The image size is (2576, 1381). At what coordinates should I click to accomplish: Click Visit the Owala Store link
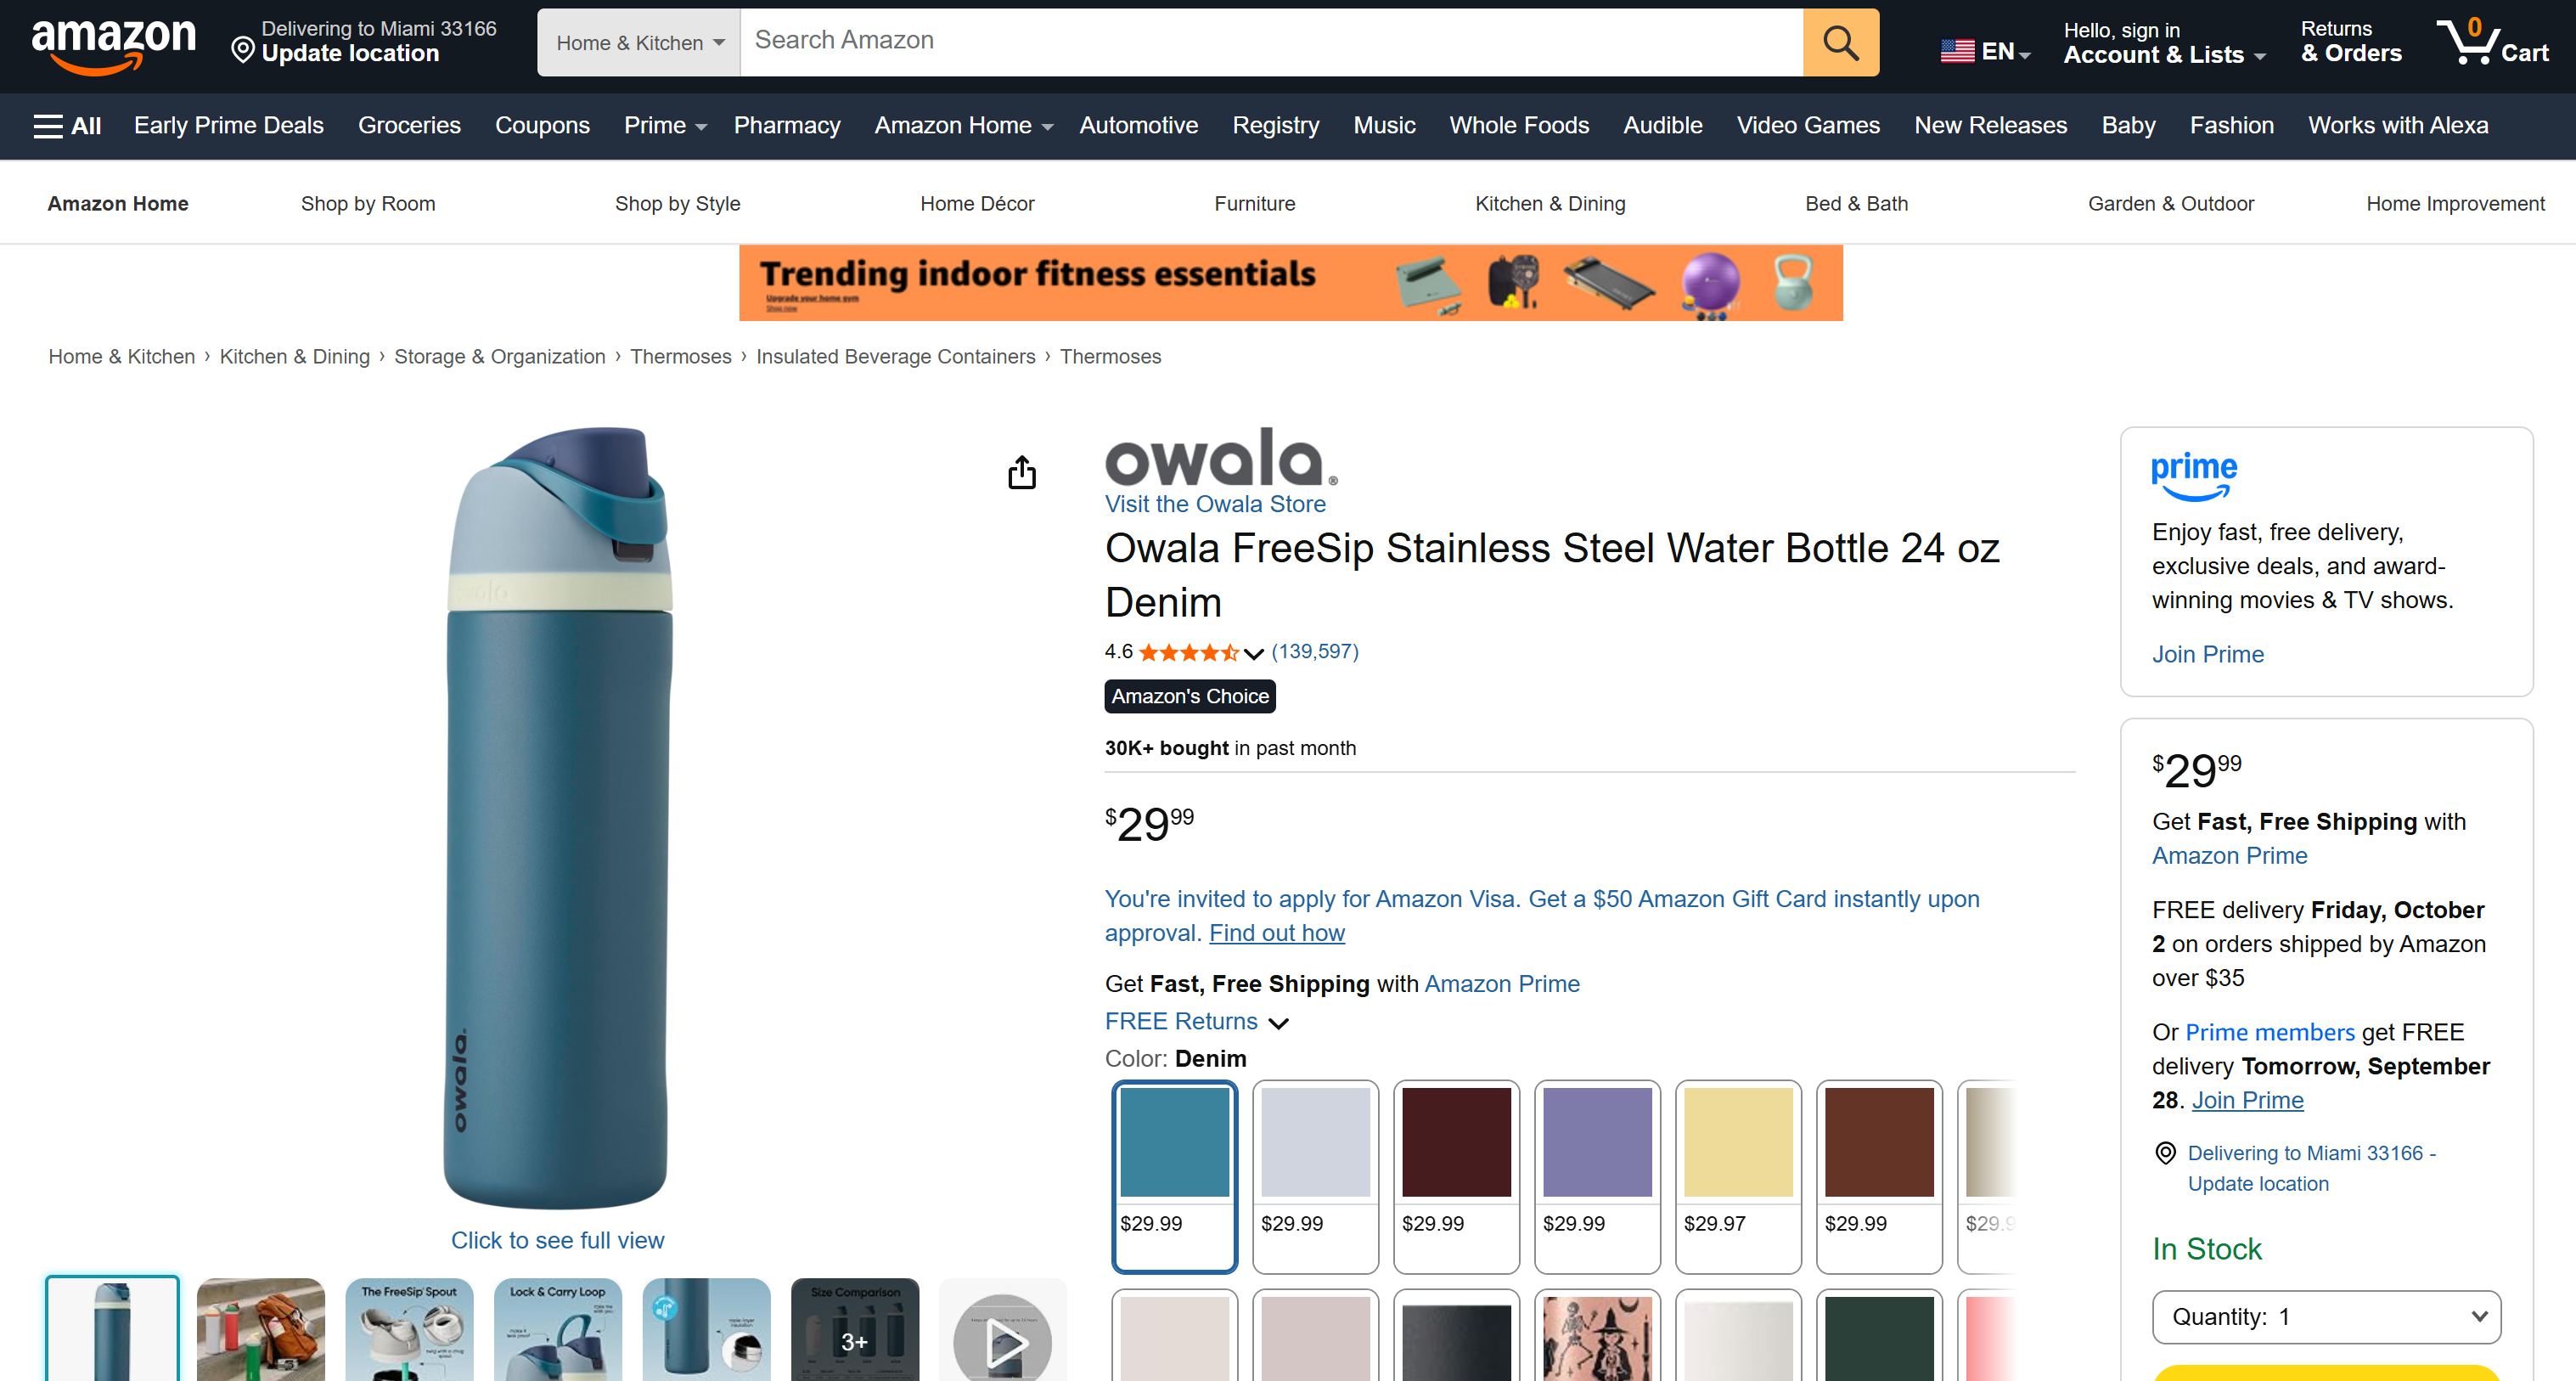(1215, 504)
